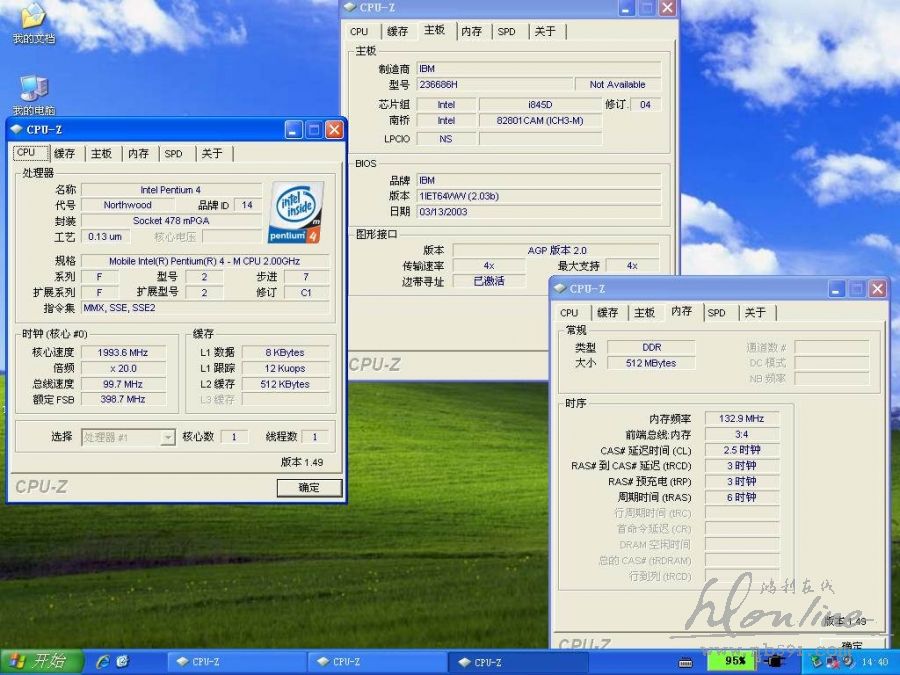Click the BIOS date field showing 03/13/2003
This screenshot has height=675, width=900.
point(538,212)
